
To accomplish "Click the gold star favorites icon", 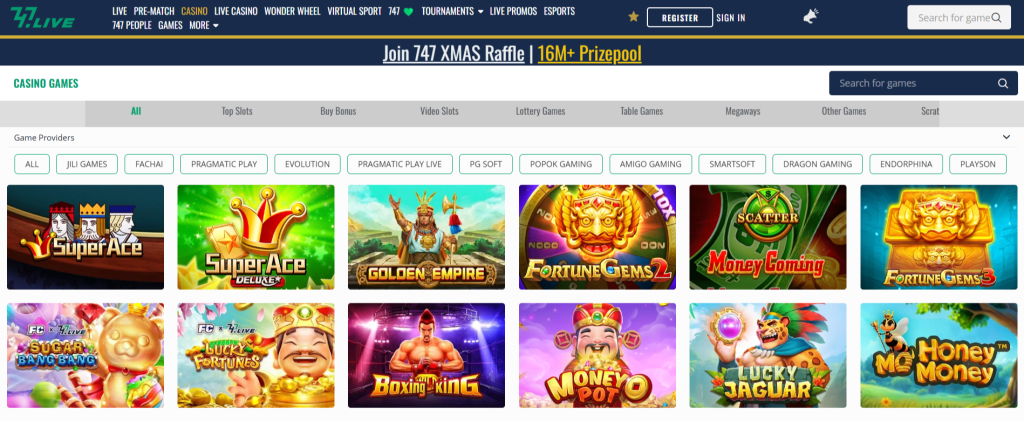I will [633, 17].
